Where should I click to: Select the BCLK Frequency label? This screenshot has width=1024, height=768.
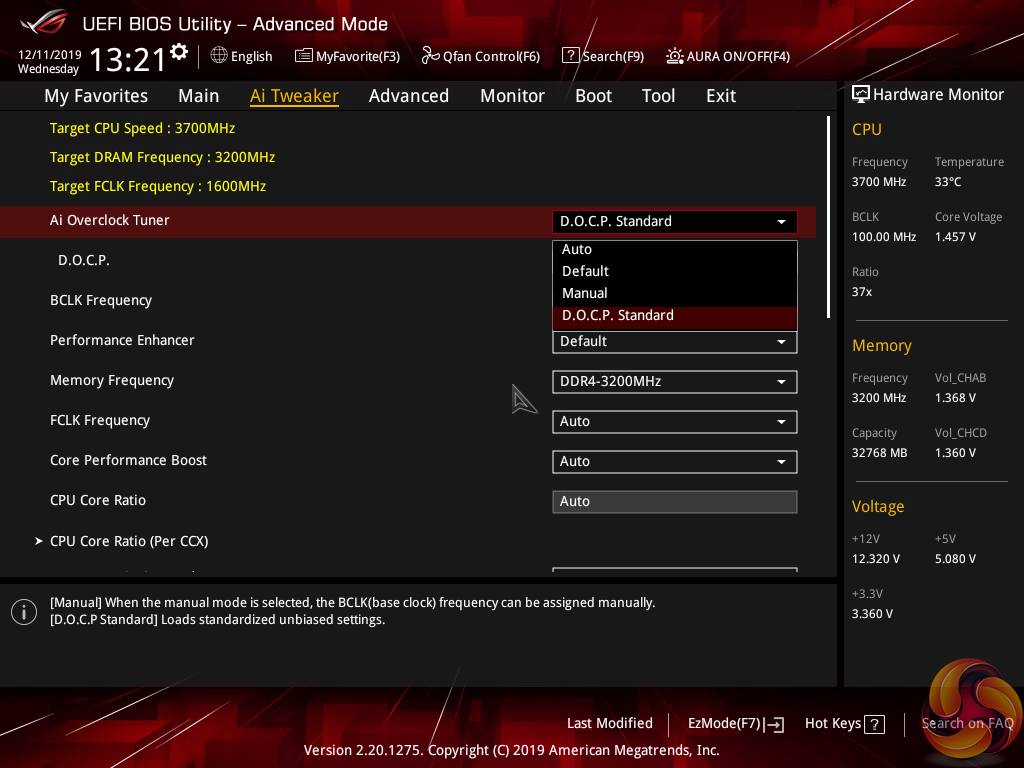click(101, 300)
